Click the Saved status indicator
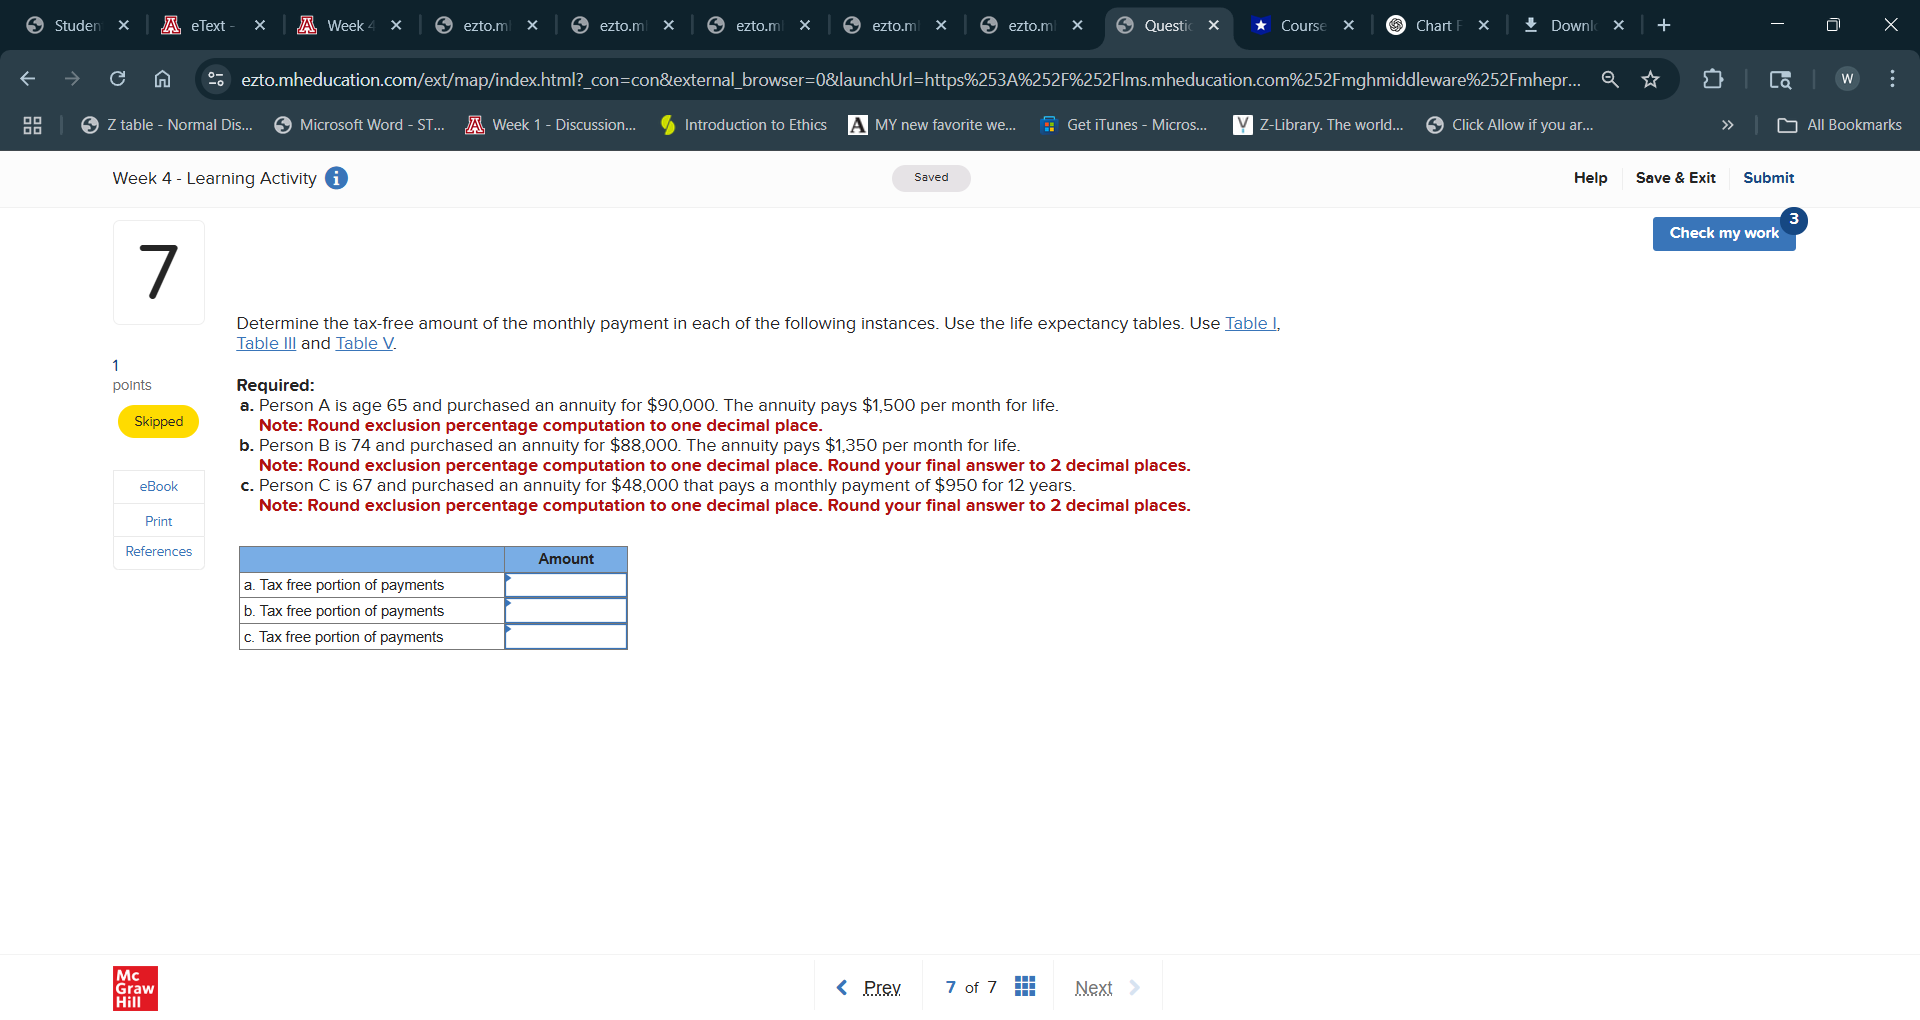Image resolution: width=1920 pixels, height=1020 pixels. 931,178
